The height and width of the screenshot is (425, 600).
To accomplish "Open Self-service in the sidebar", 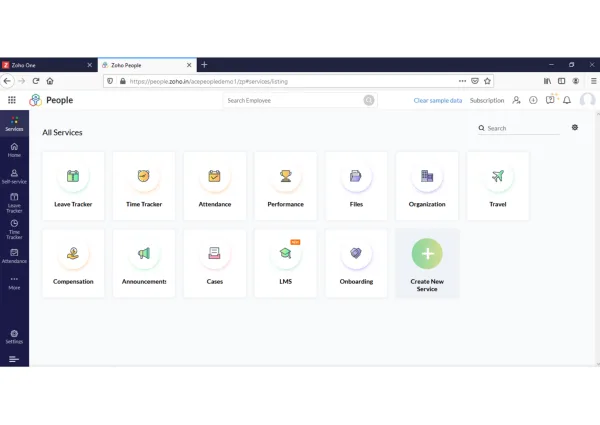I will (x=14, y=177).
